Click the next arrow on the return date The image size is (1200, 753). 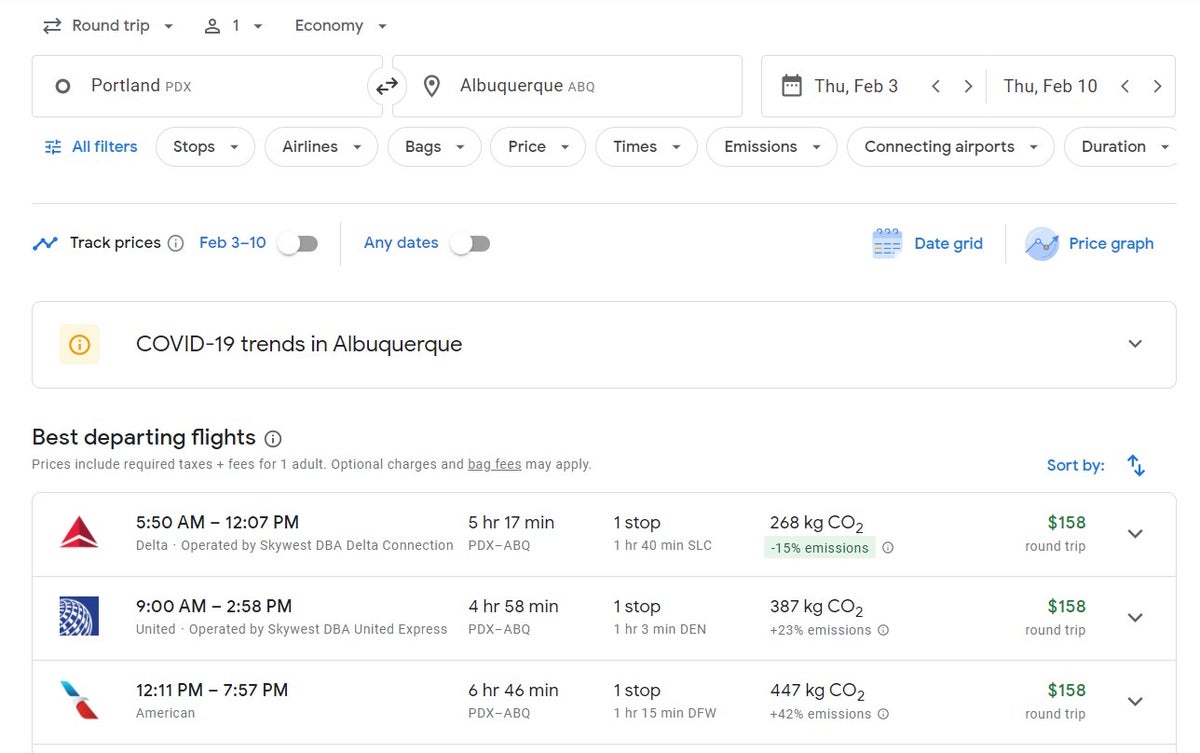[1157, 86]
